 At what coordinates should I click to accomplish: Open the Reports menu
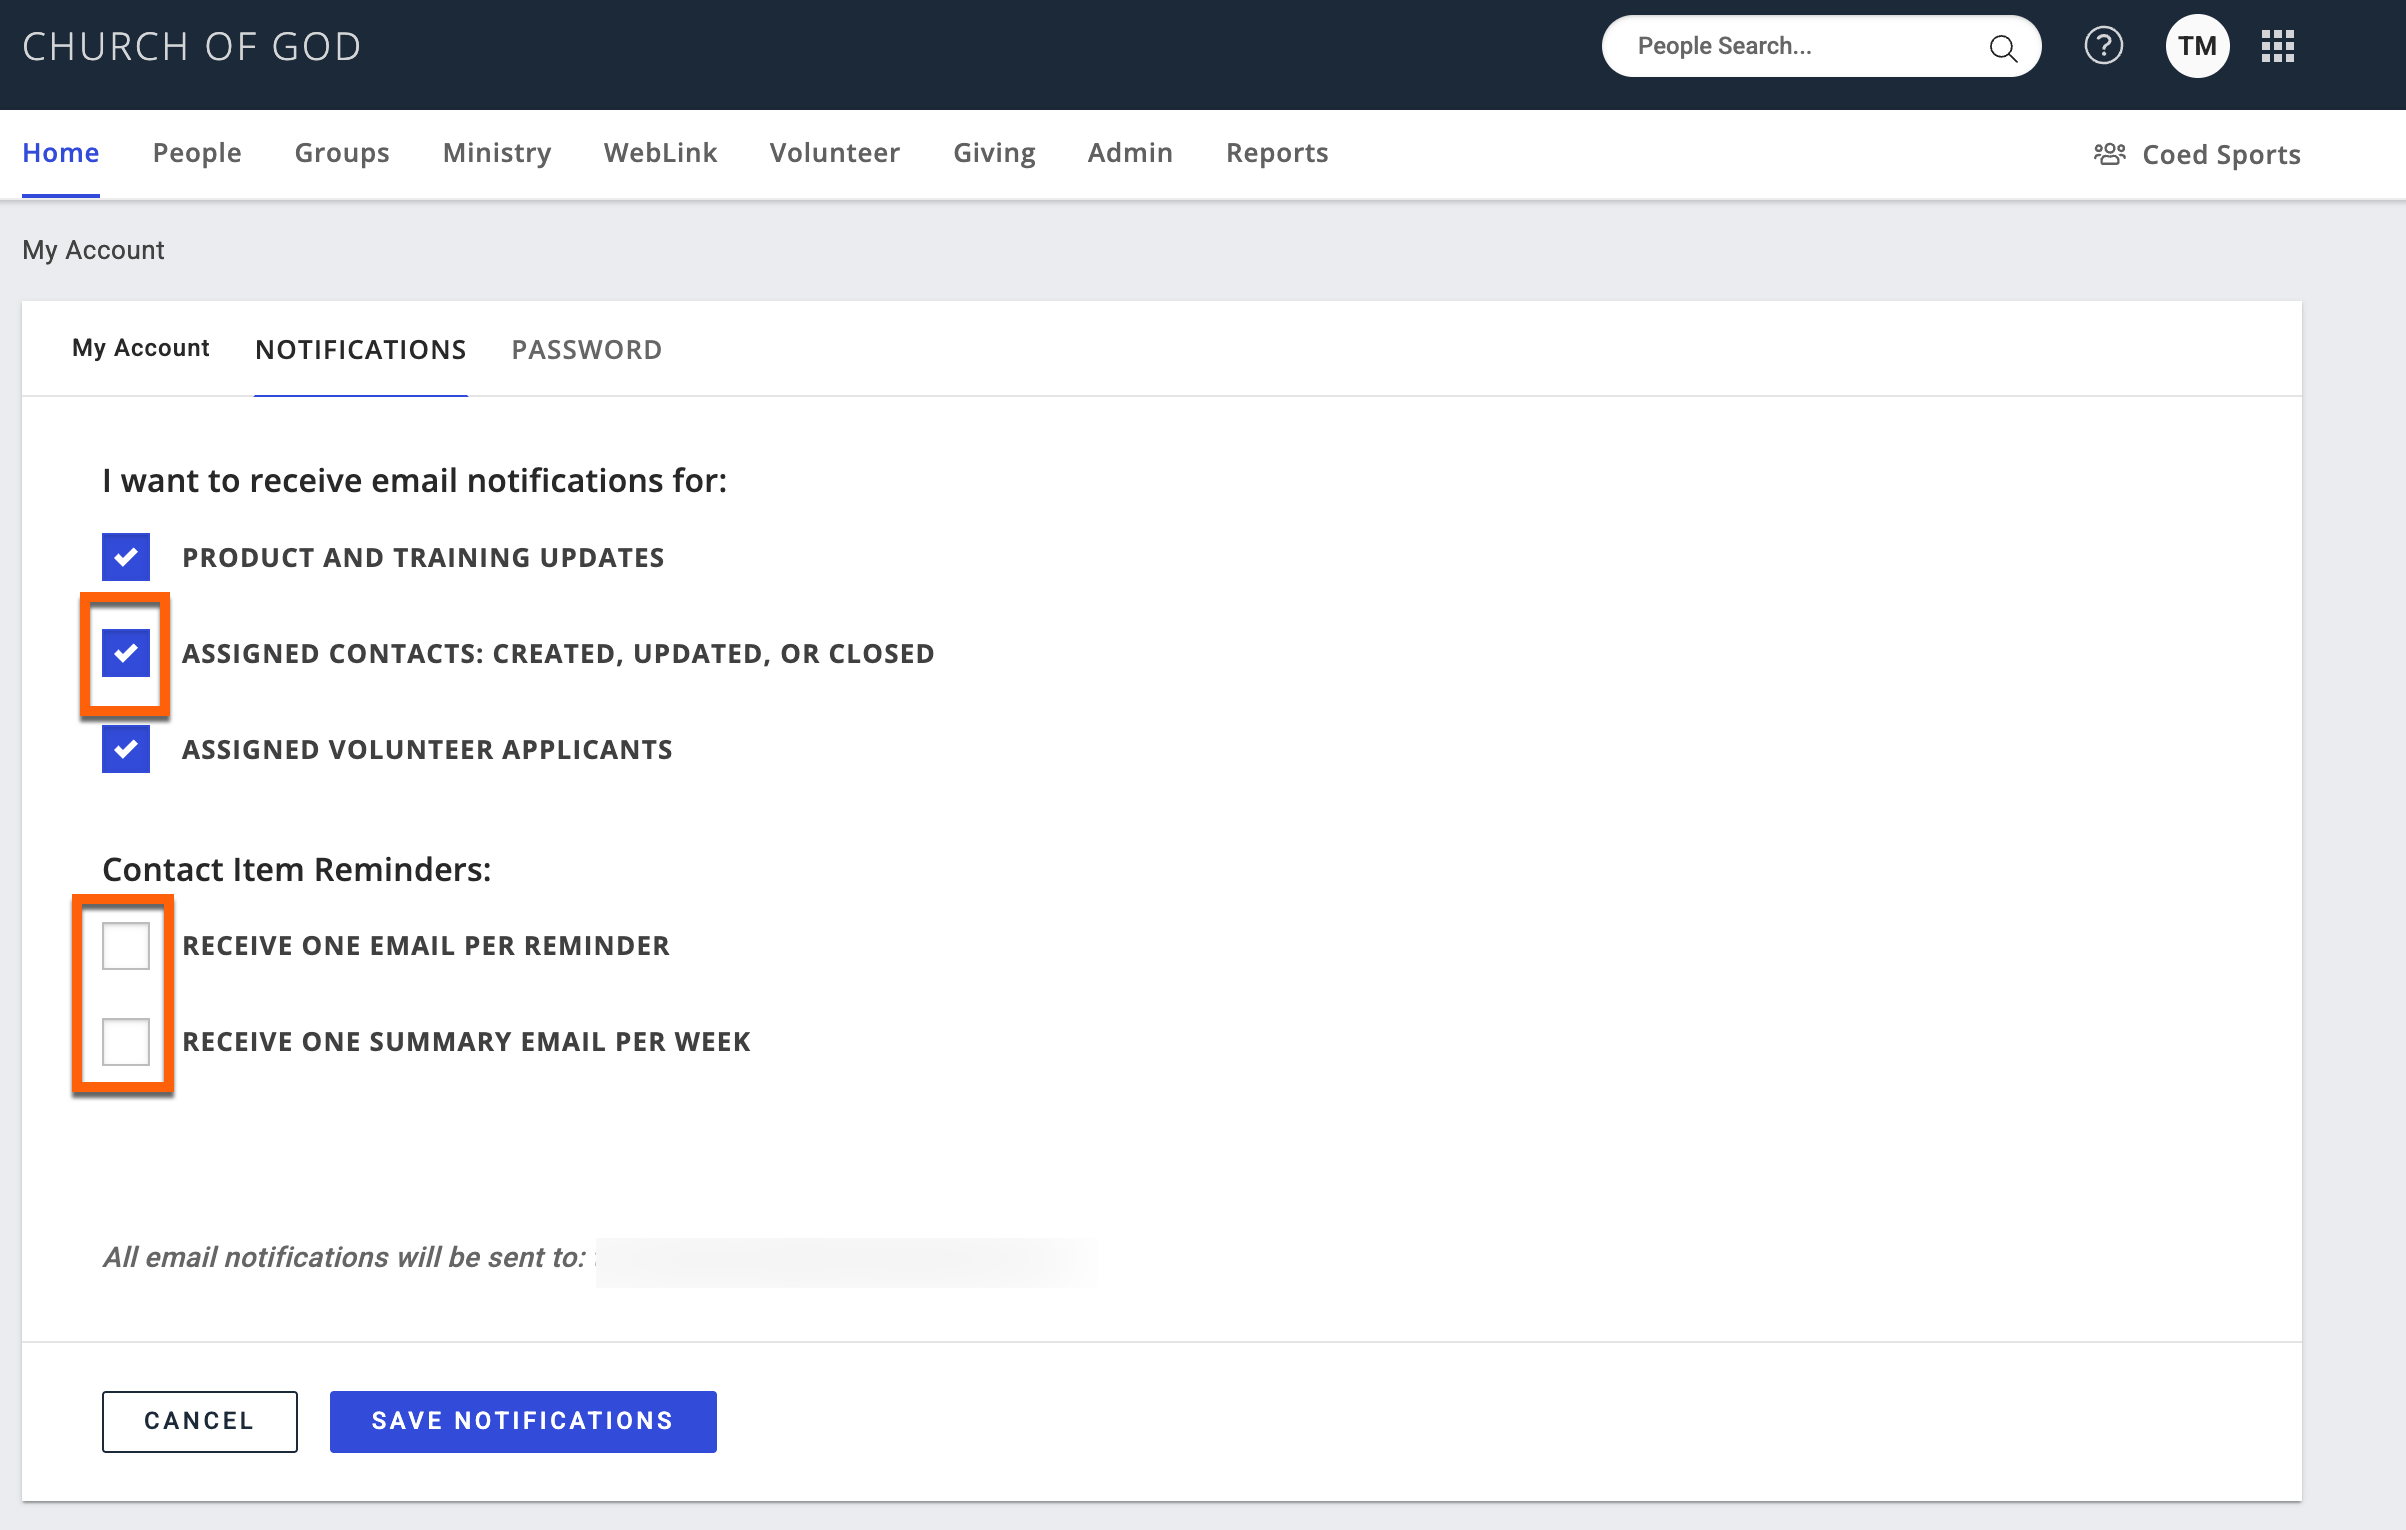click(x=1277, y=153)
